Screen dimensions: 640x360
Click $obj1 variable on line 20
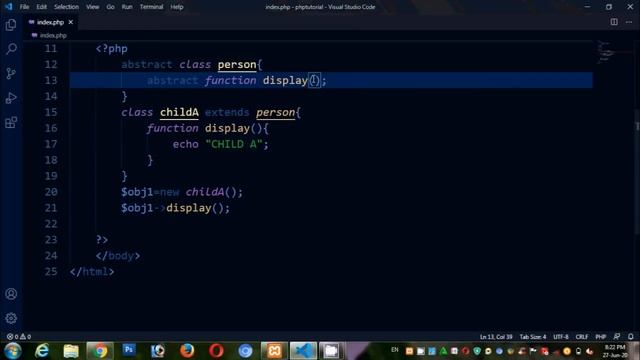[x=137, y=192]
